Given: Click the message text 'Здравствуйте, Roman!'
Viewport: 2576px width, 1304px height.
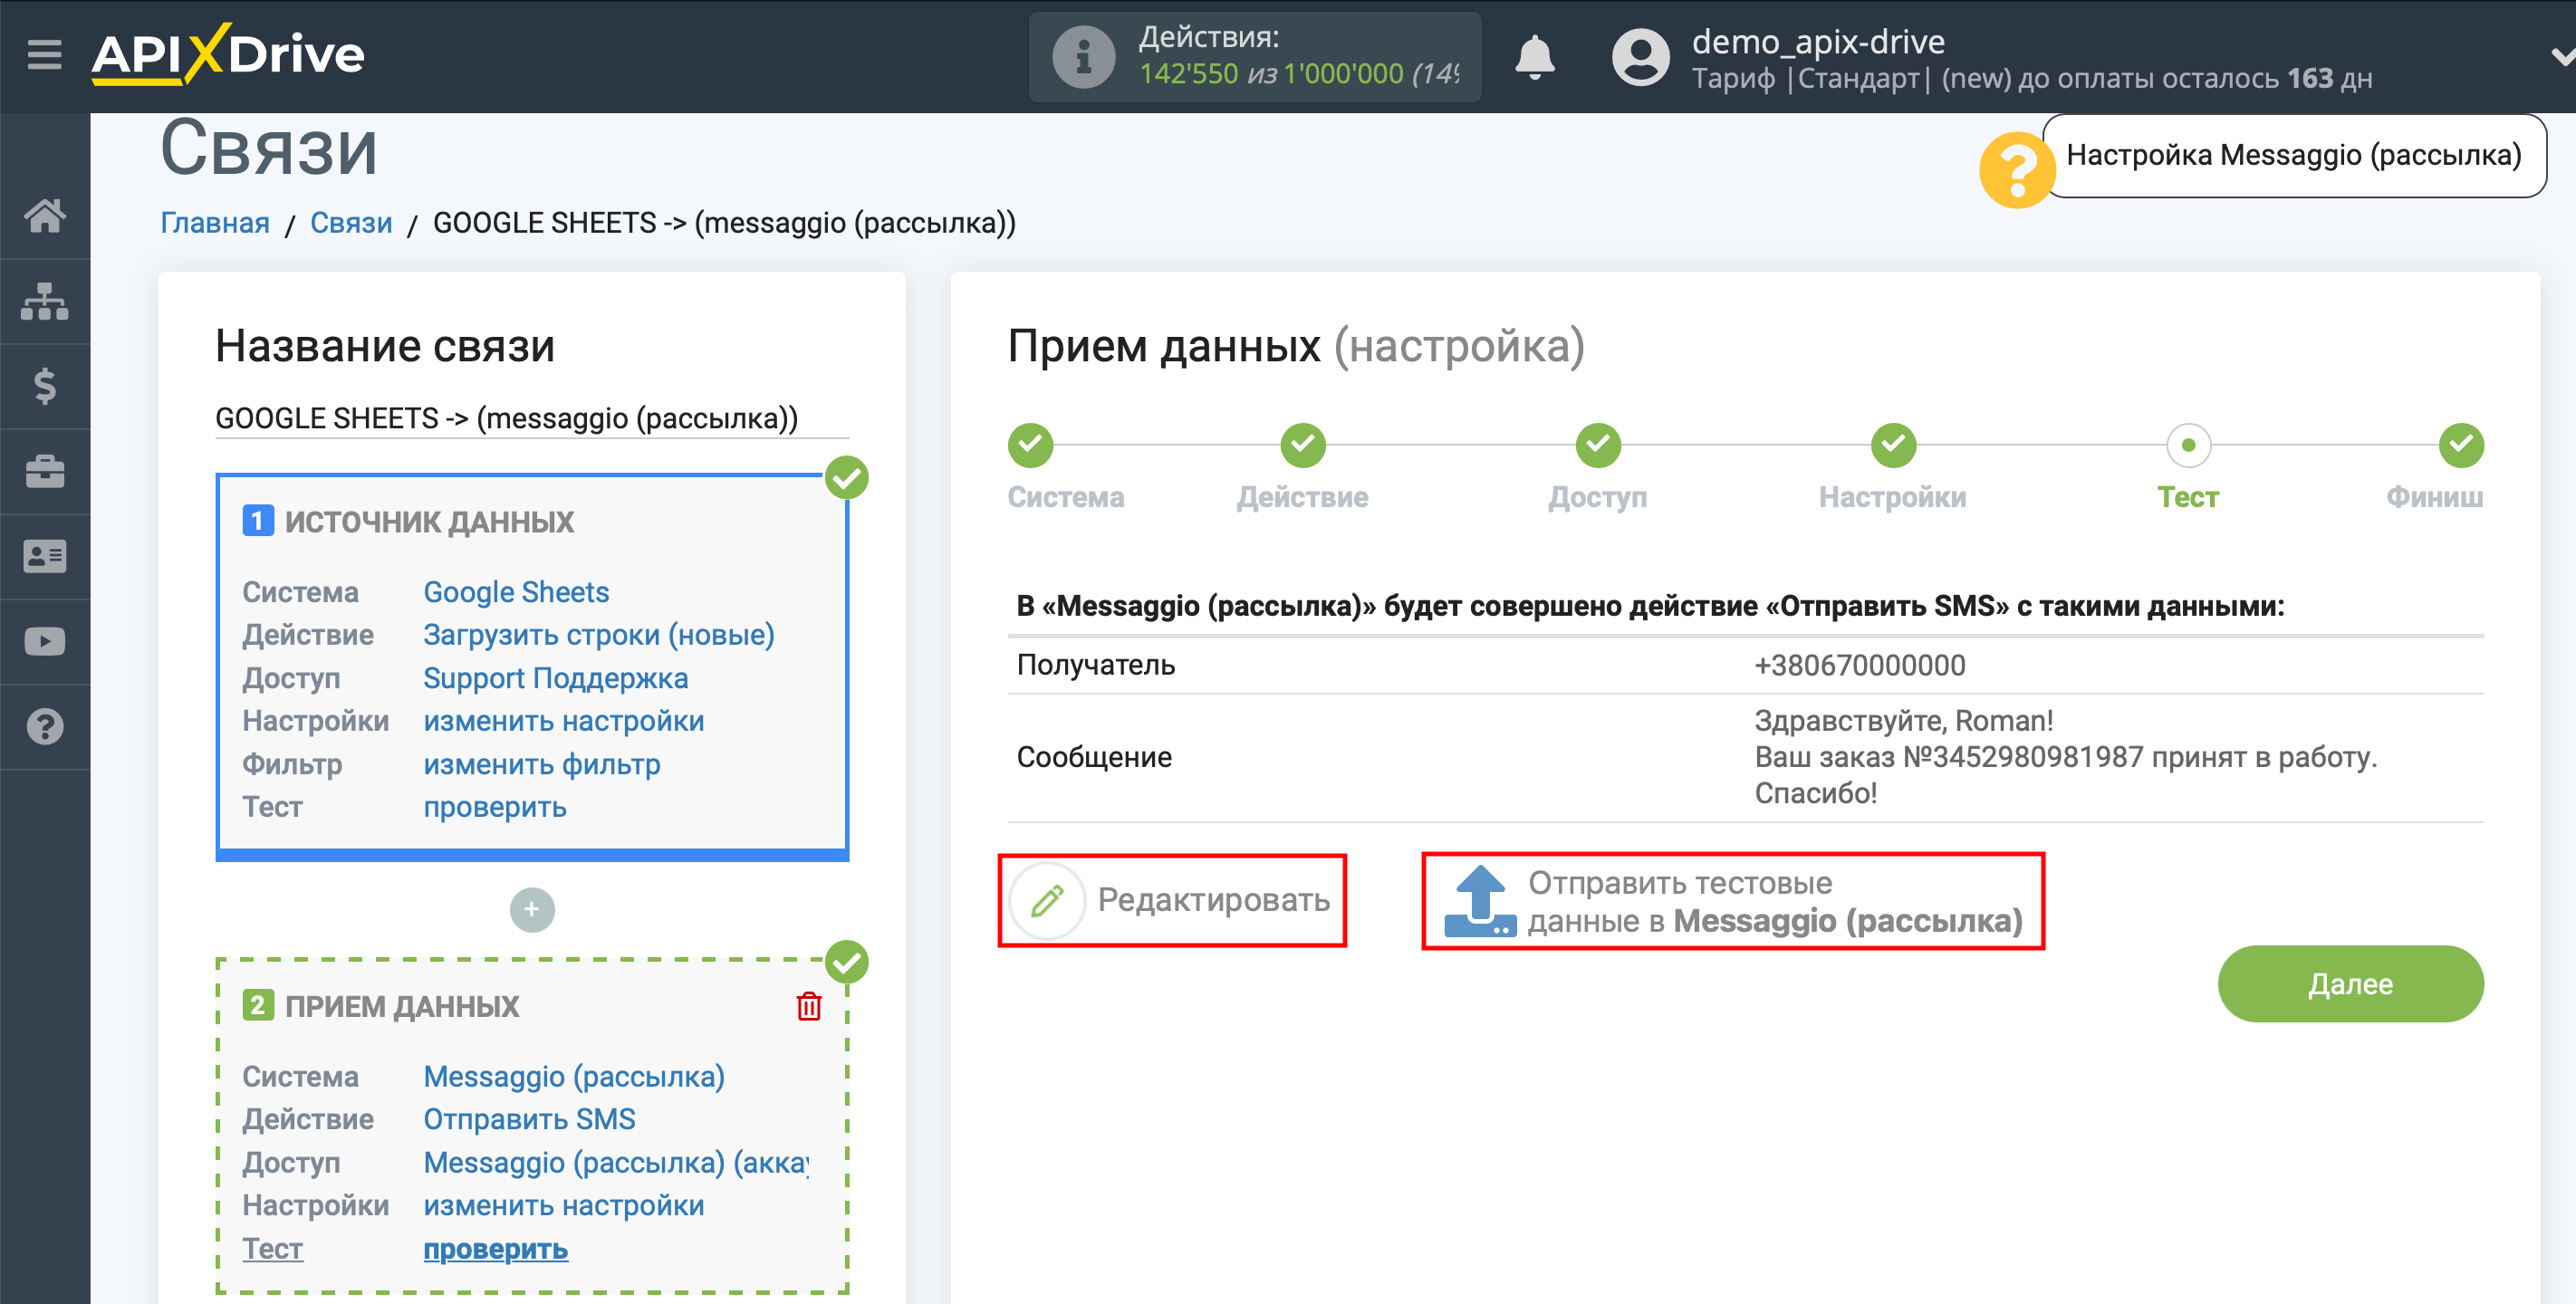Looking at the screenshot, I should [1903, 721].
